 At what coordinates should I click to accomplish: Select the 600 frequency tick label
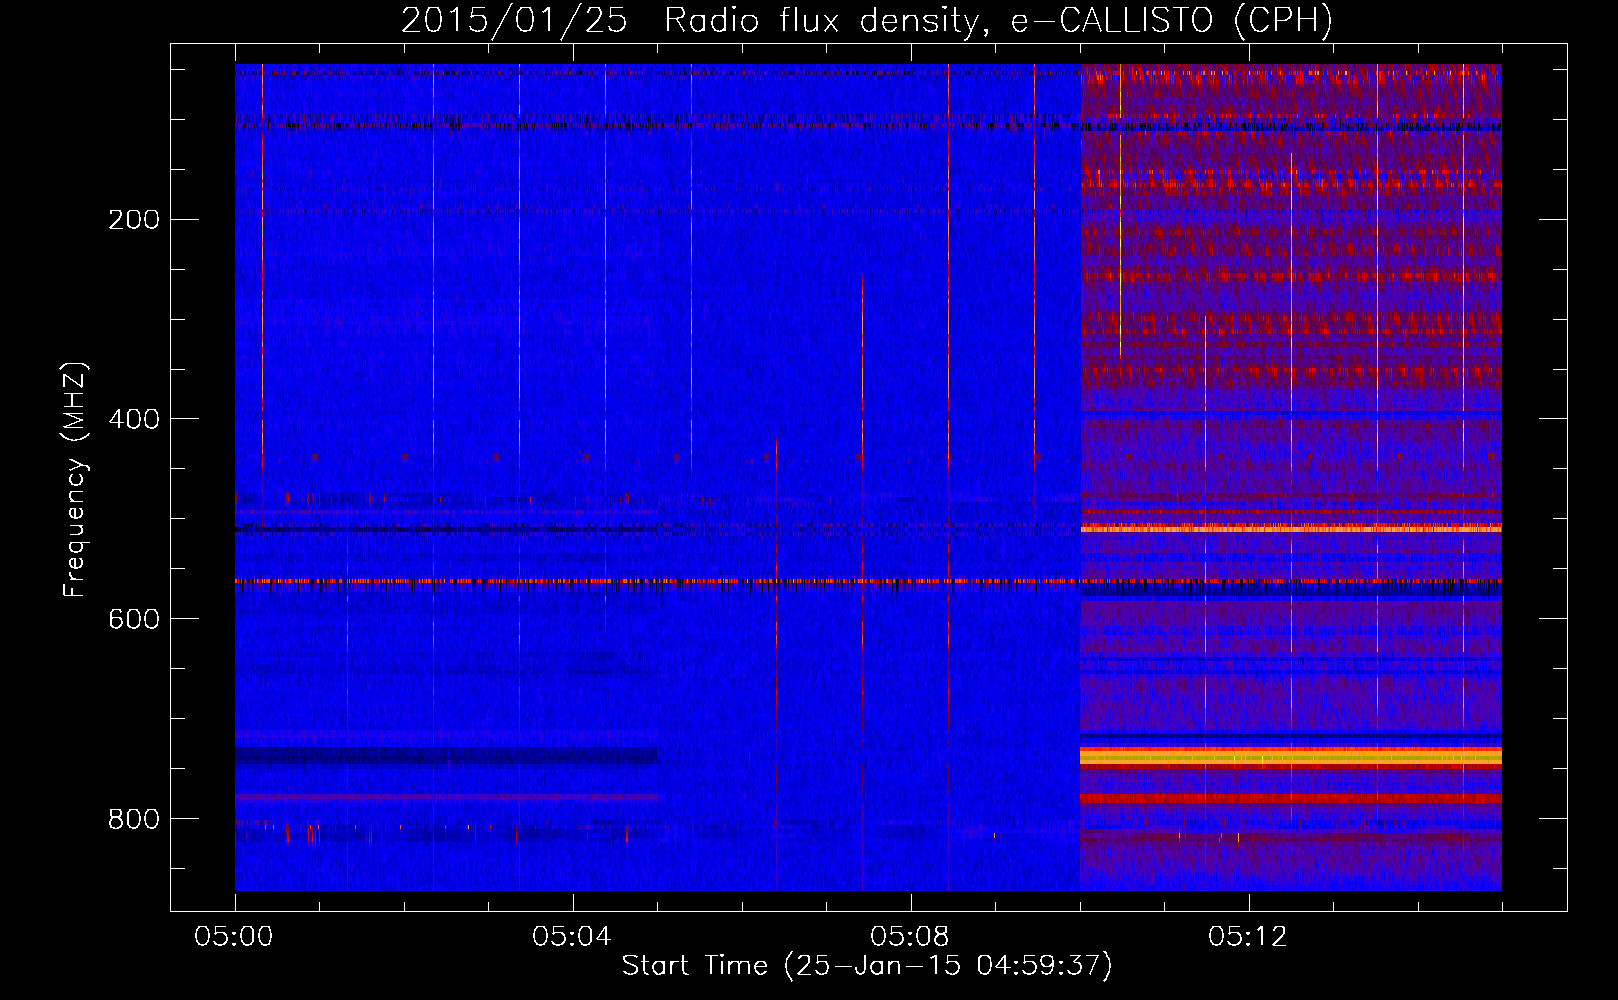[x=134, y=619]
